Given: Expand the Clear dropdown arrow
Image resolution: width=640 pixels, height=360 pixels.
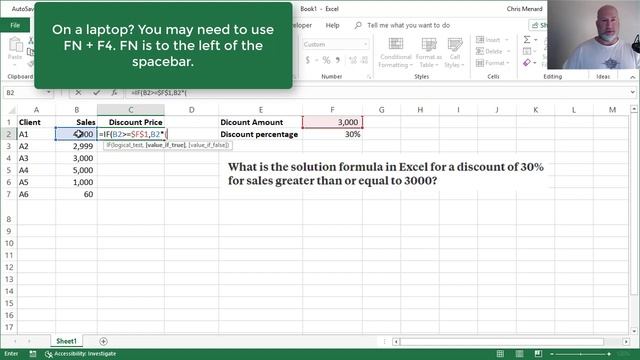Looking at the screenshot, I should click(x=535, y=63).
